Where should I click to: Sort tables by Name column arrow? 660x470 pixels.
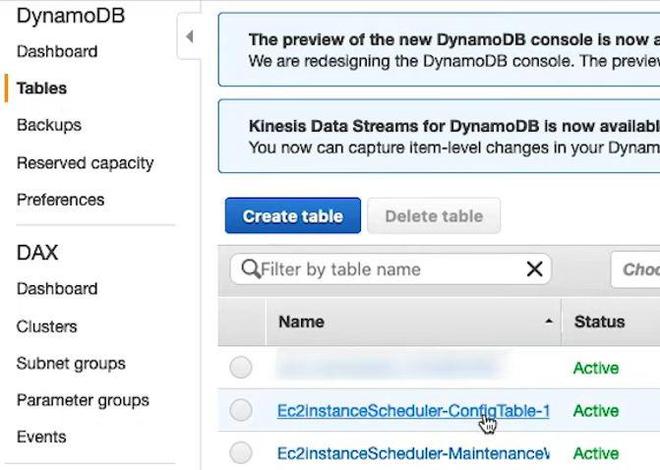pyautogui.click(x=548, y=322)
